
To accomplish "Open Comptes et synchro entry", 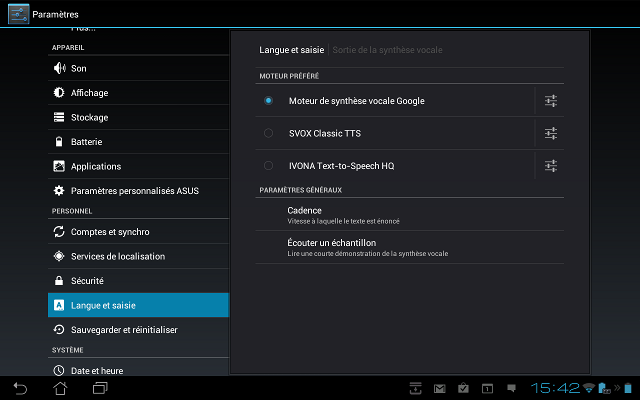I will [138, 232].
